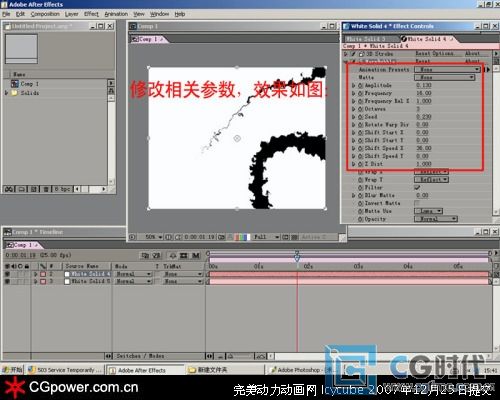Viewport: 500px width, 400px height.
Task: Select Comp 1 tab in Composition window
Action: point(148,39)
